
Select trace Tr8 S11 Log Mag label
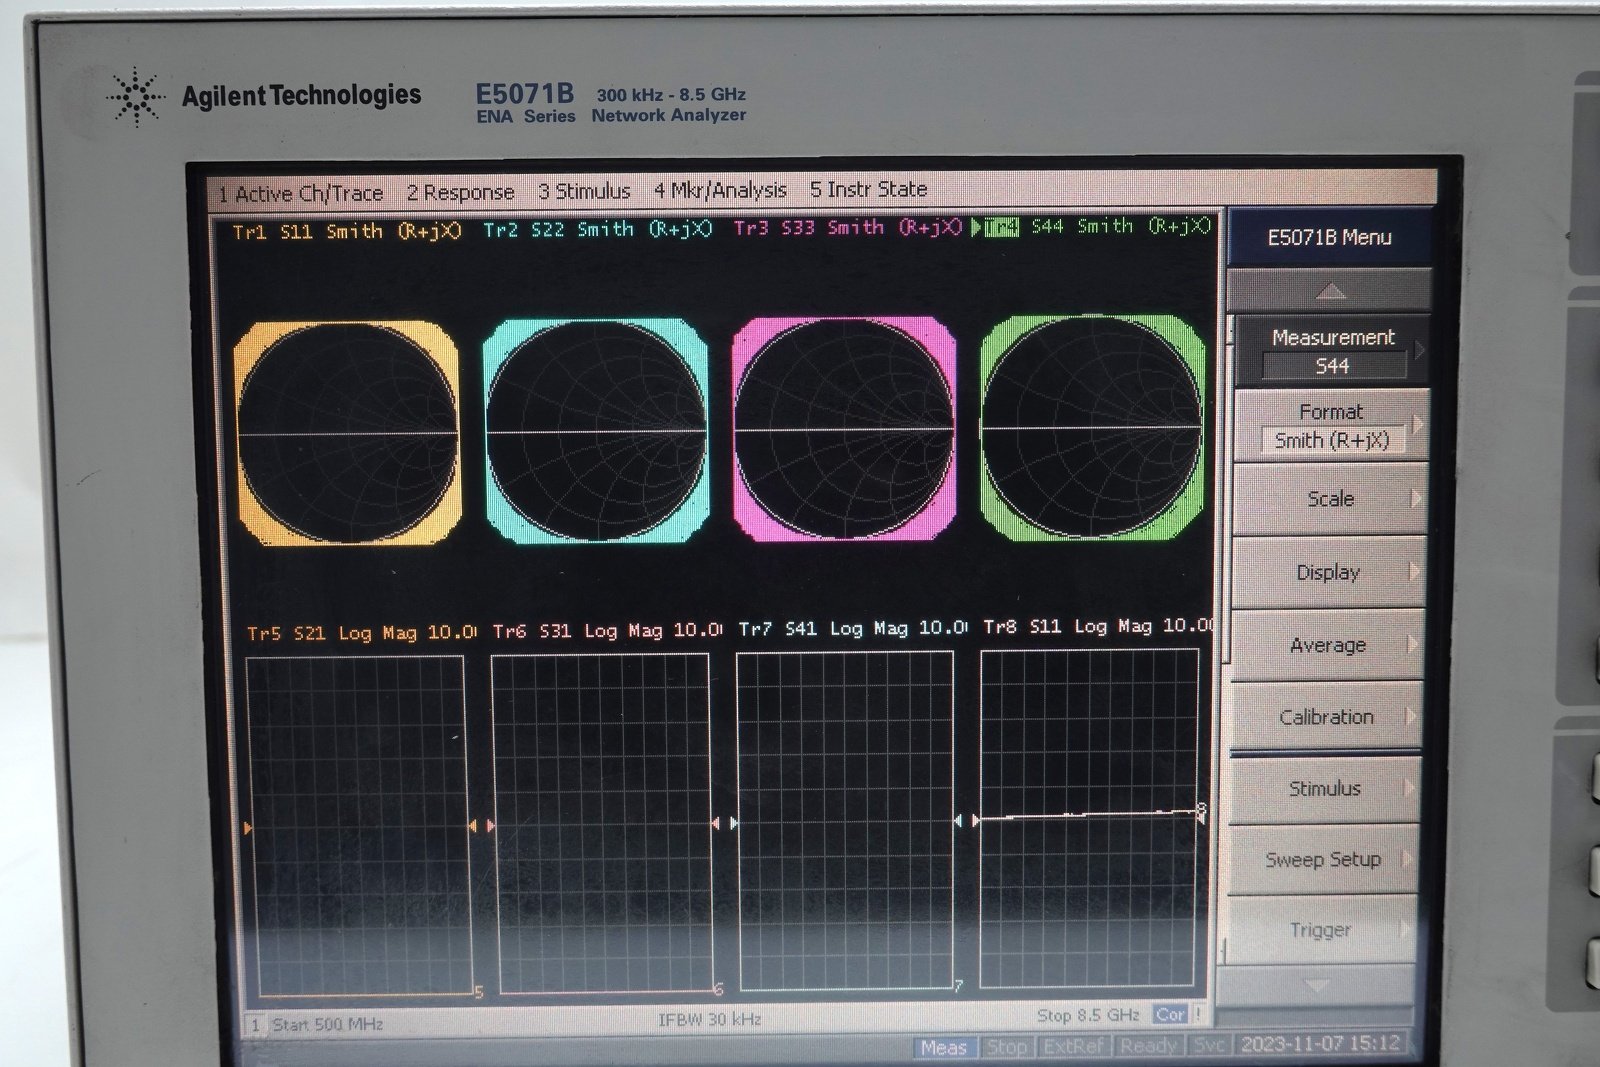tap(1098, 626)
